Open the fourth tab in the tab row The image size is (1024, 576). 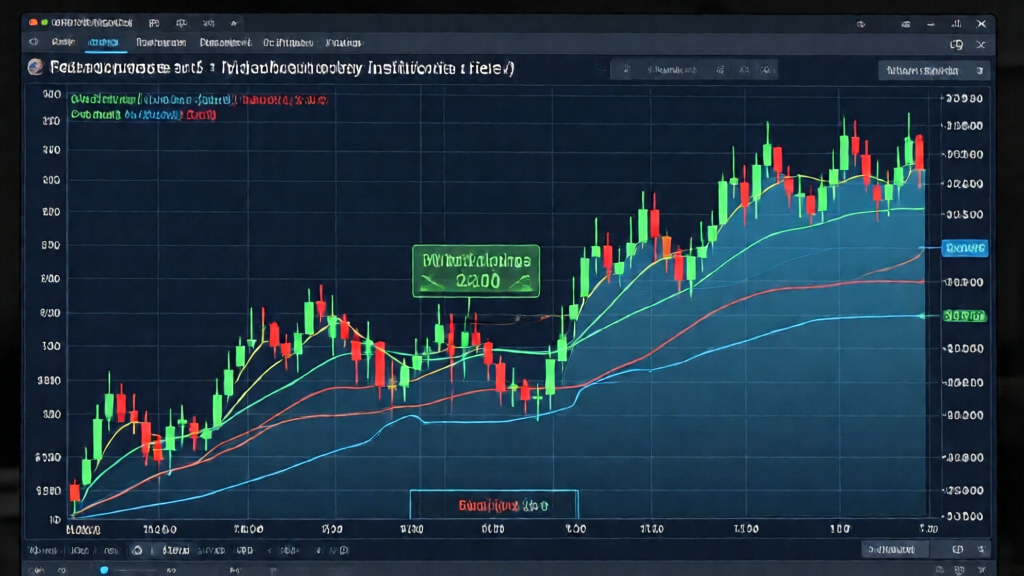pyautogui.click(x=224, y=43)
